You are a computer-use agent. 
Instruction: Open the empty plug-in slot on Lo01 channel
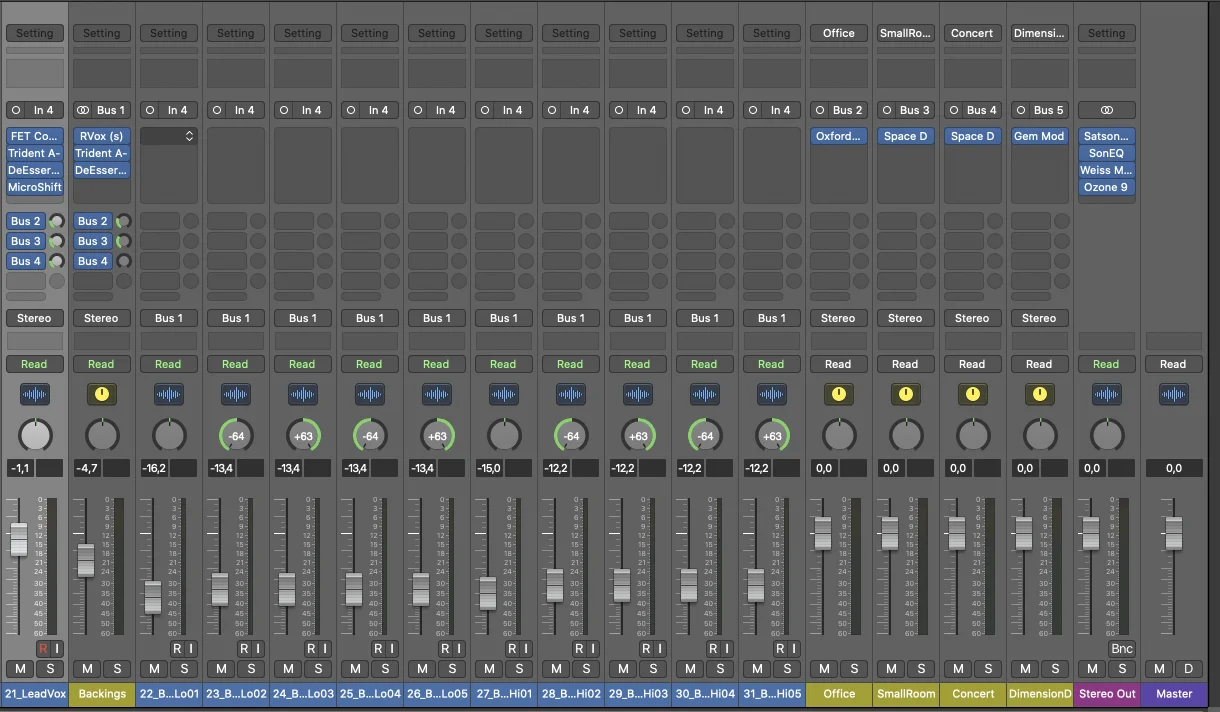point(169,136)
